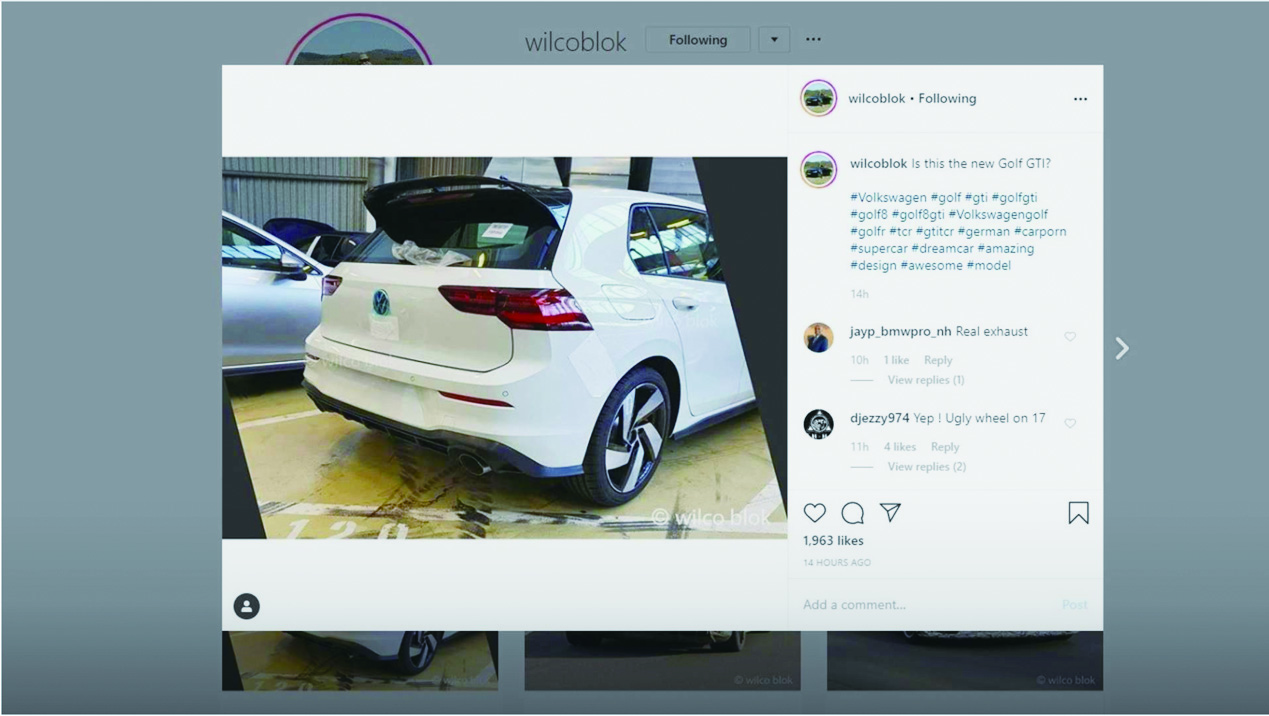Like the post with the heart icon above 1,963 likes
The height and width of the screenshot is (716, 1269).
pos(815,513)
